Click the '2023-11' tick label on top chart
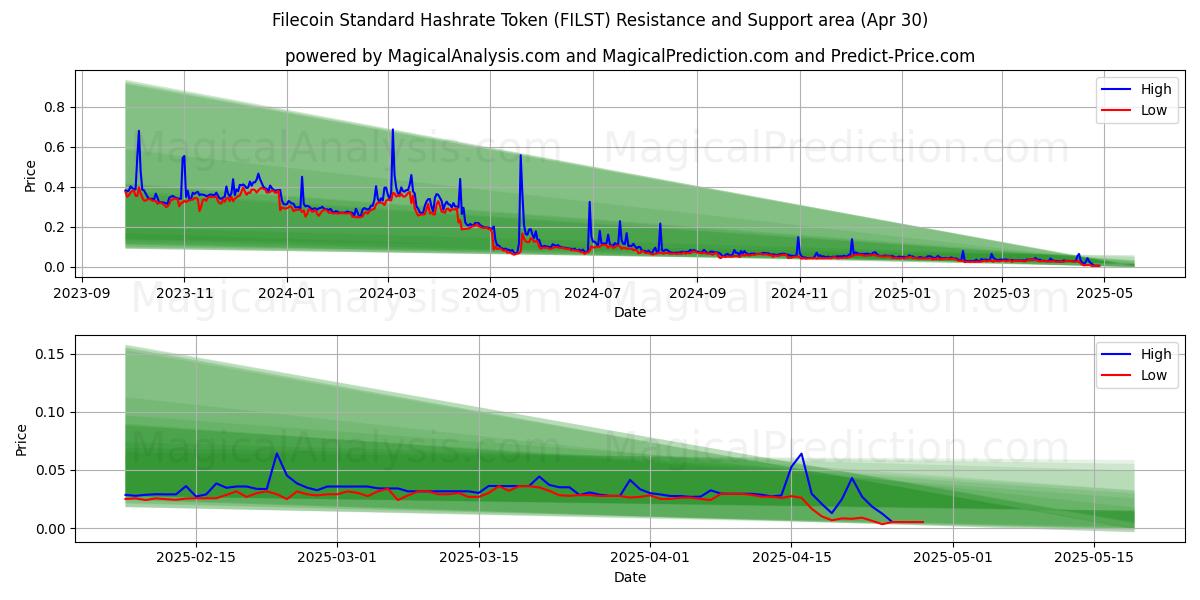Image resolution: width=1200 pixels, height=600 pixels. 184,293
